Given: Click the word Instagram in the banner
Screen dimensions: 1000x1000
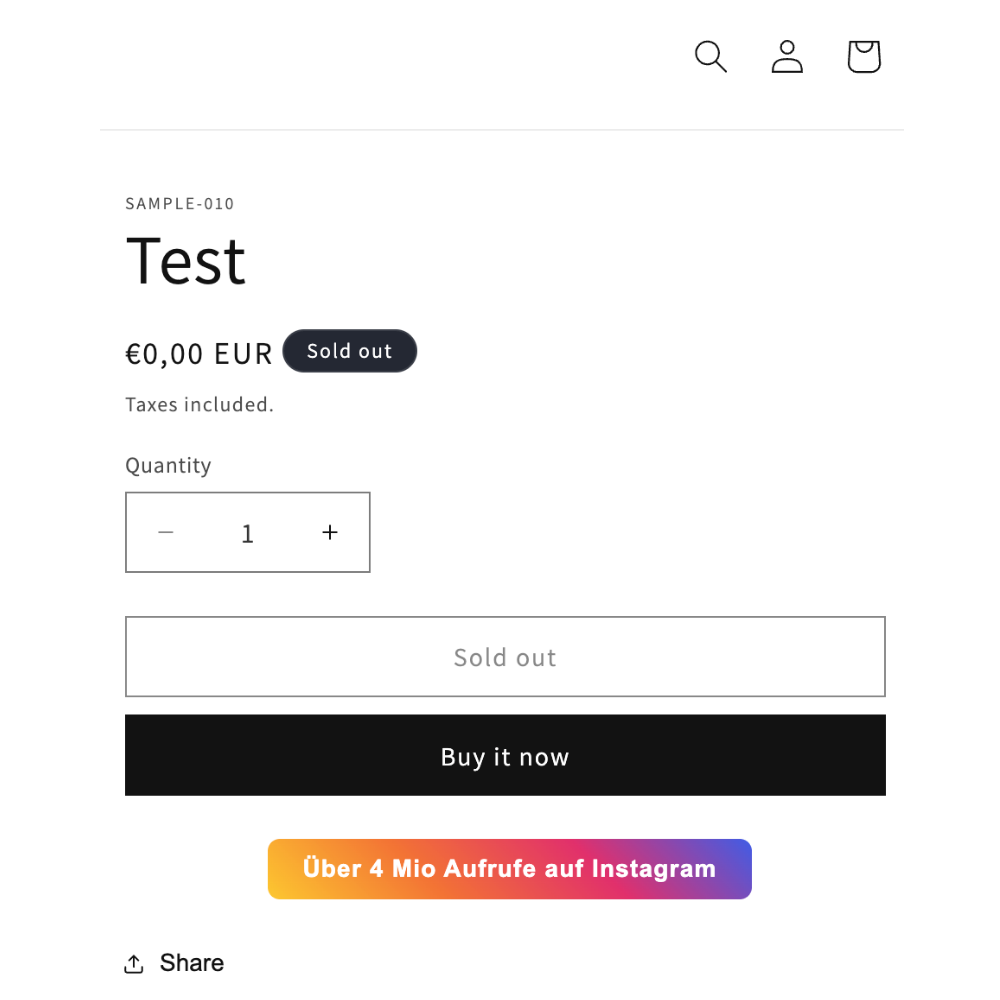Looking at the screenshot, I should tap(654, 869).
